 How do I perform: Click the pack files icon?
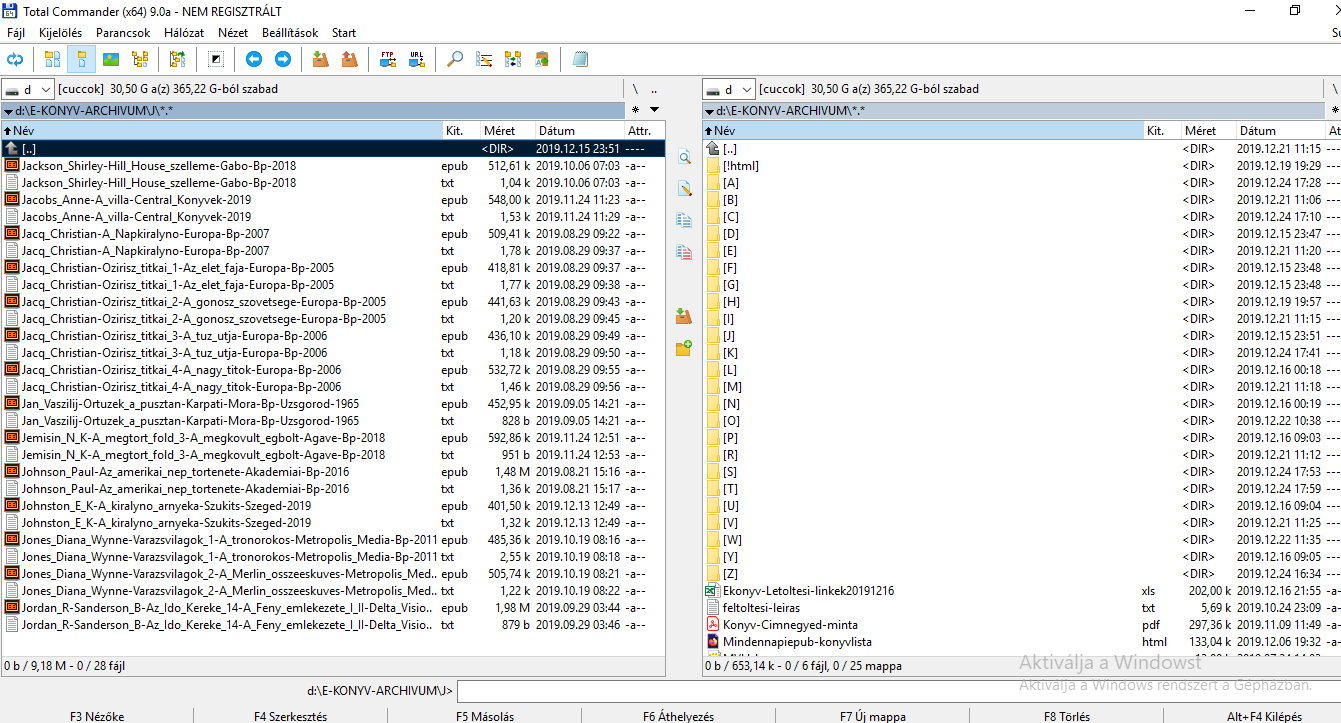pyautogui.click(x=320, y=59)
